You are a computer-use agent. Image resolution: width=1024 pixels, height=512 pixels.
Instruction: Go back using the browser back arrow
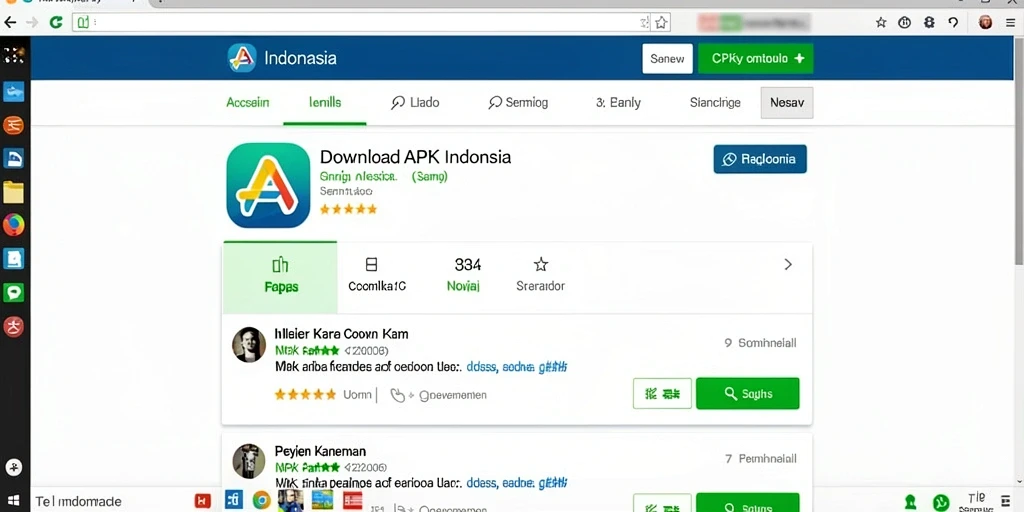pyautogui.click(x=10, y=23)
